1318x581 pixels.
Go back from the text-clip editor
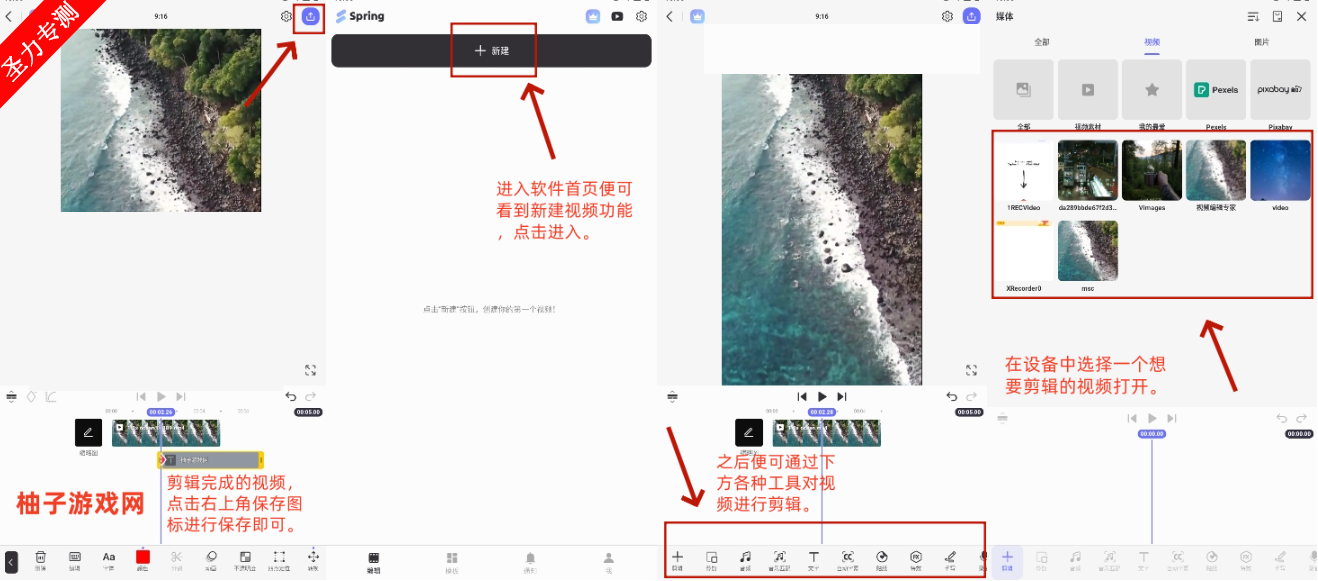pos(9,17)
